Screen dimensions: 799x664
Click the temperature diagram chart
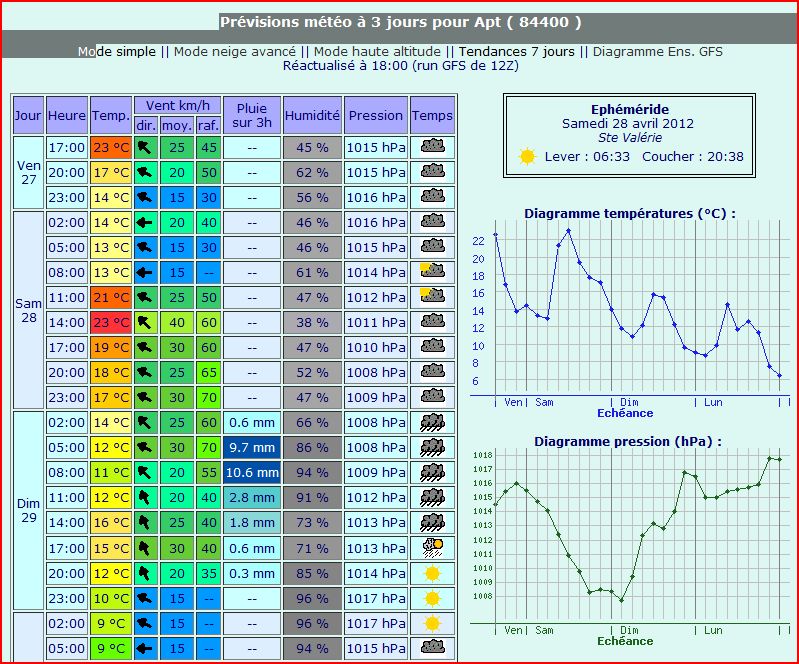630,311
